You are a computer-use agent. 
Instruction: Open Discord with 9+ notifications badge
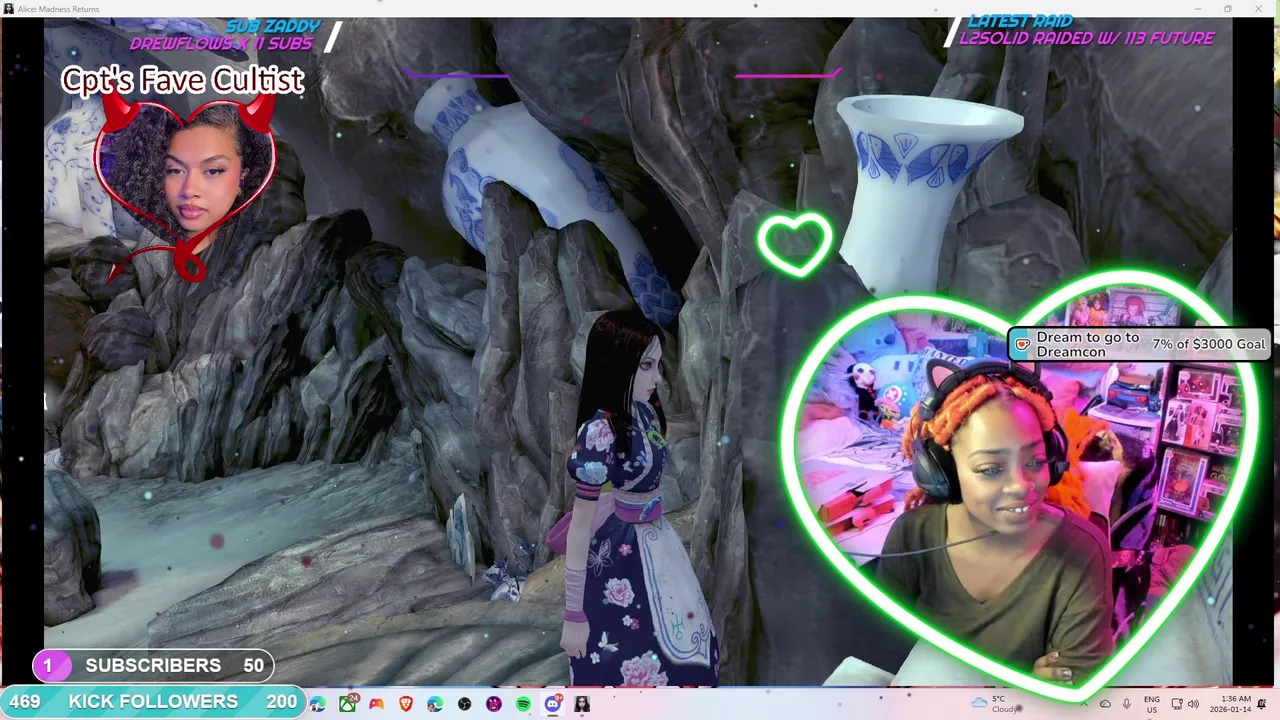[x=553, y=704]
